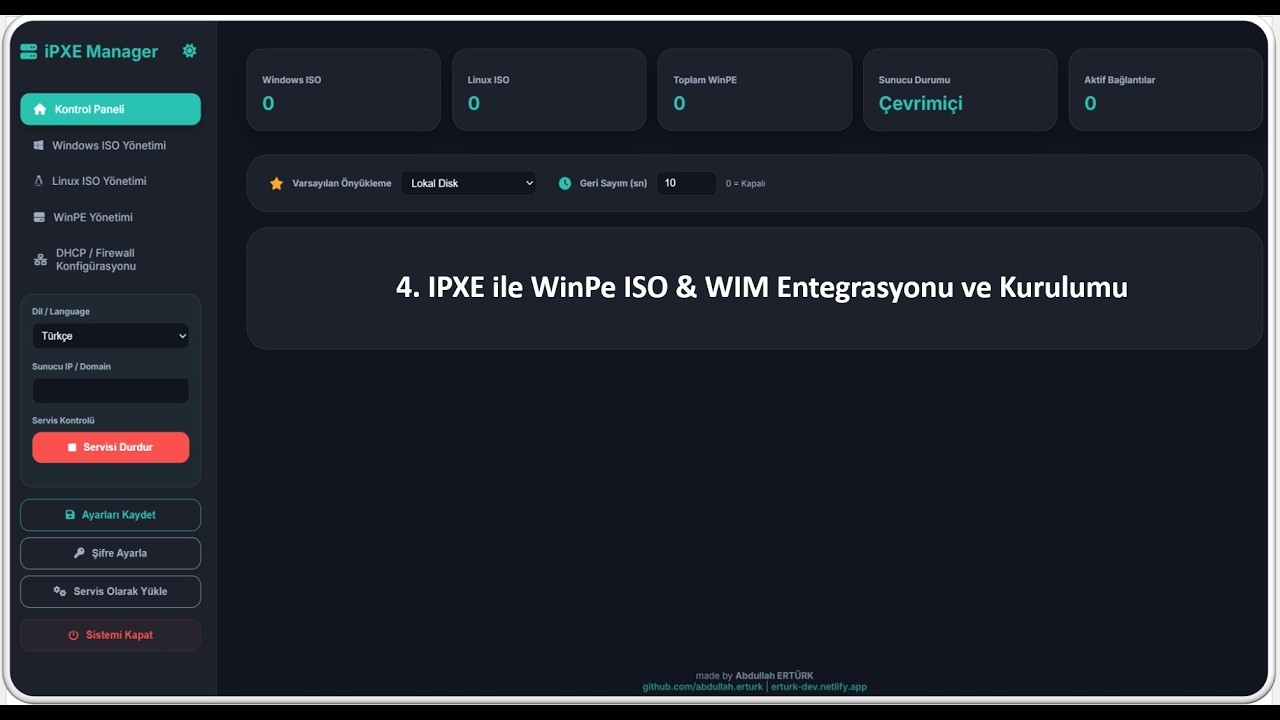
Task: Click the DHCP network icon in sidebar
Action: [x=40, y=260]
